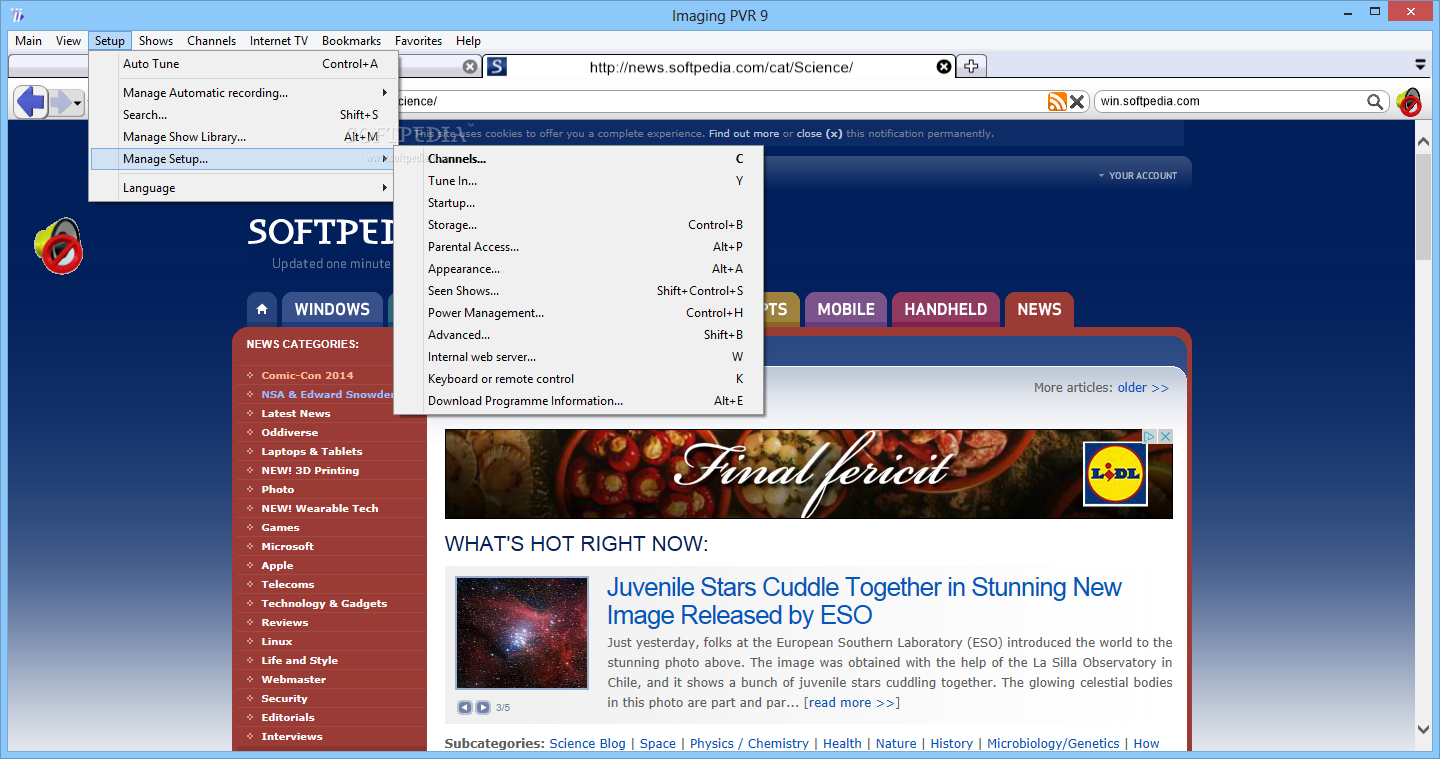Open the Juvenile Stars article headline
Image resolution: width=1440 pixels, height=759 pixels.
pyautogui.click(x=864, y=601)
